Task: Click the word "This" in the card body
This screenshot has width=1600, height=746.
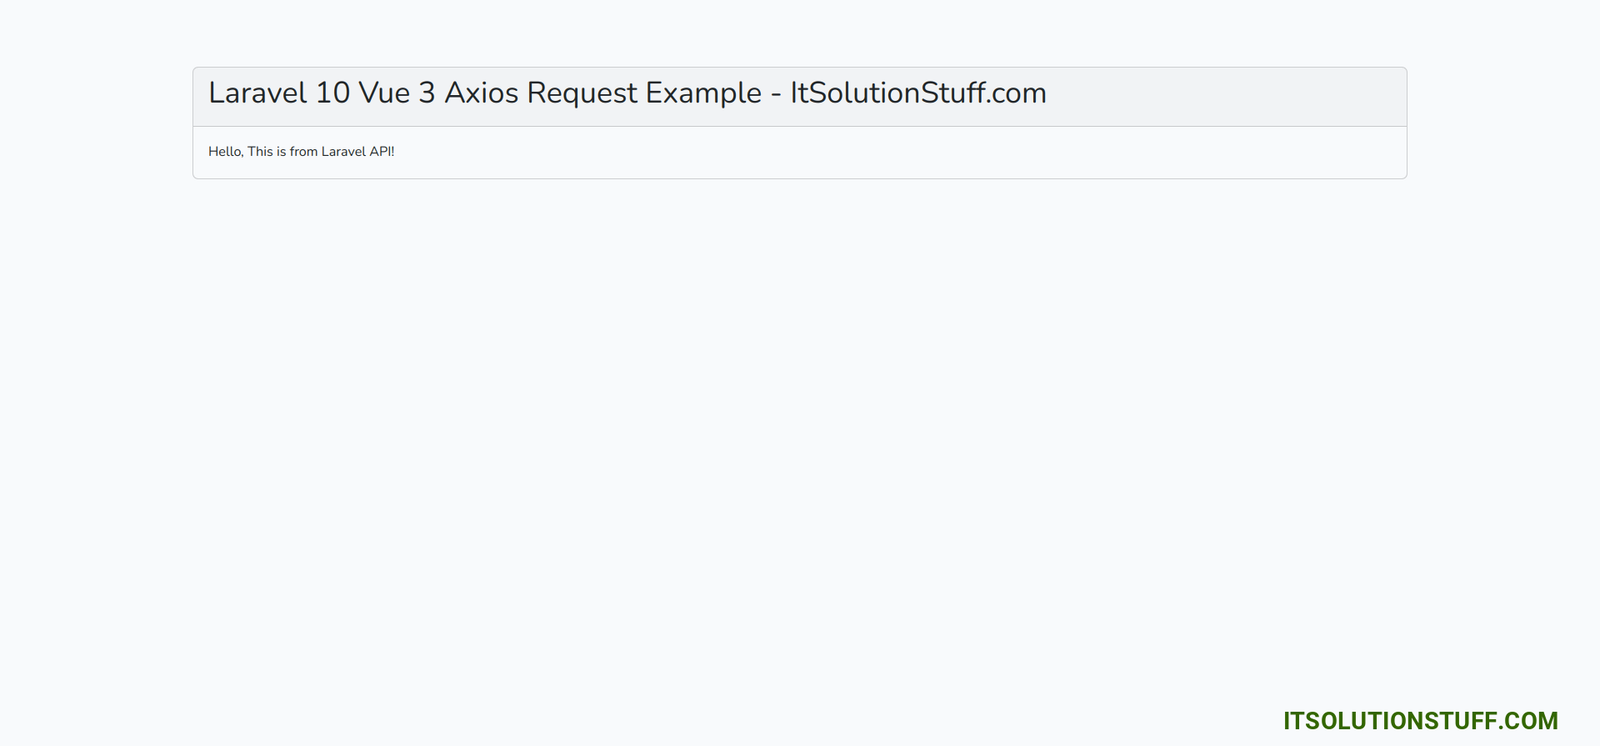Action: click(x=260, y=152)
